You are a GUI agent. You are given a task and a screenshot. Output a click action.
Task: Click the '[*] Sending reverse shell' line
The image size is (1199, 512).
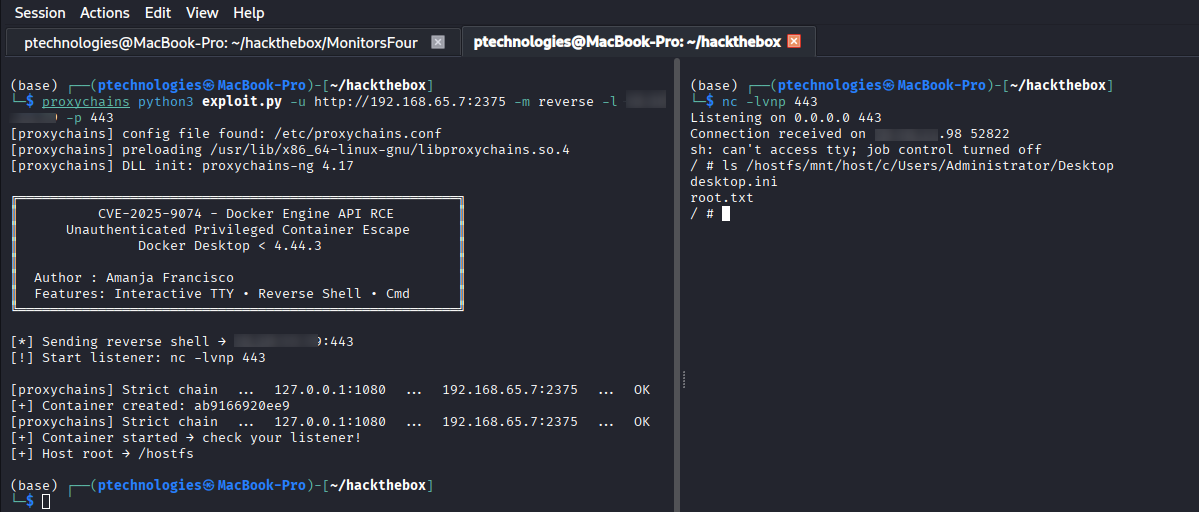(182, 342)
